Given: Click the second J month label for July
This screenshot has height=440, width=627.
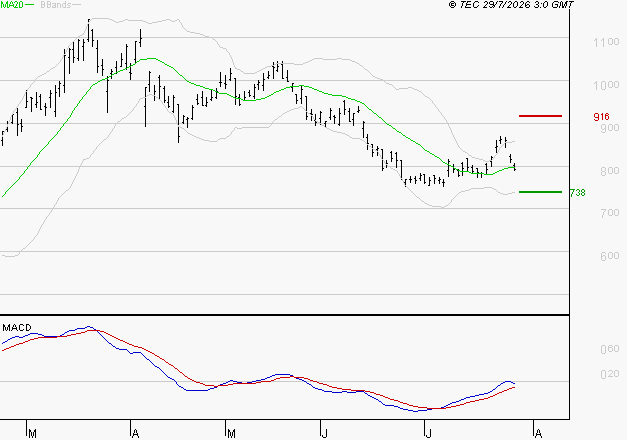Looking at the screenshot, I should coord(428,433).
